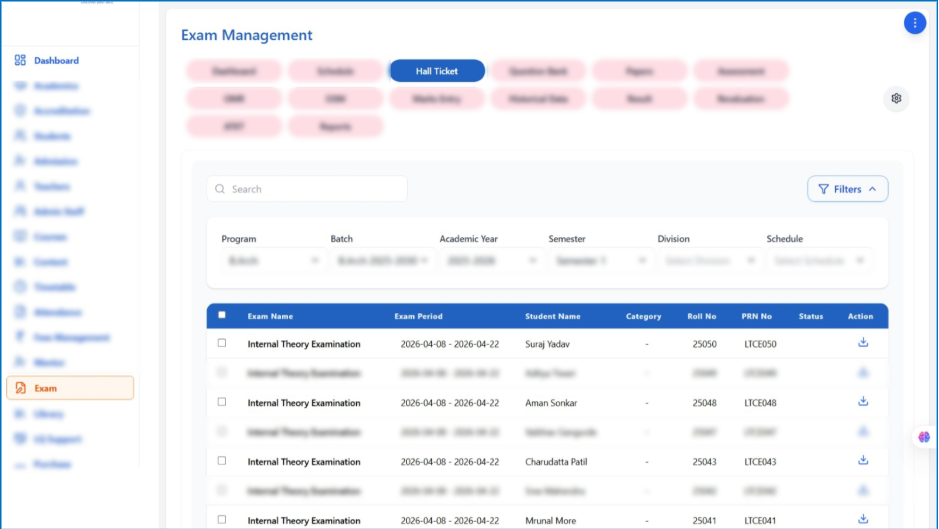Click the student name Aman Sonkar
The height and width of the screenshot is (529, 939).
[551, 403]
